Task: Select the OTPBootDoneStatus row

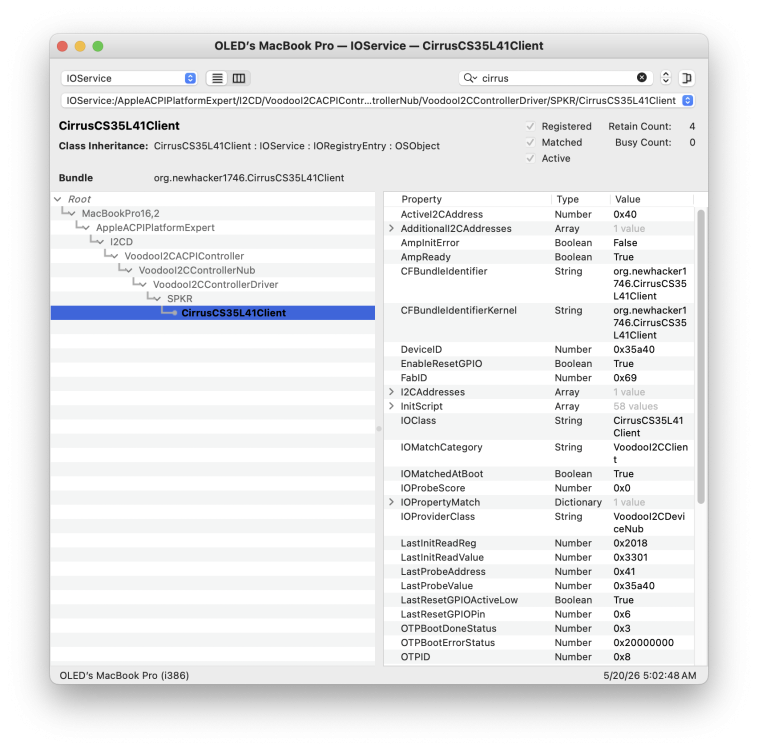Action: [539, 628]
